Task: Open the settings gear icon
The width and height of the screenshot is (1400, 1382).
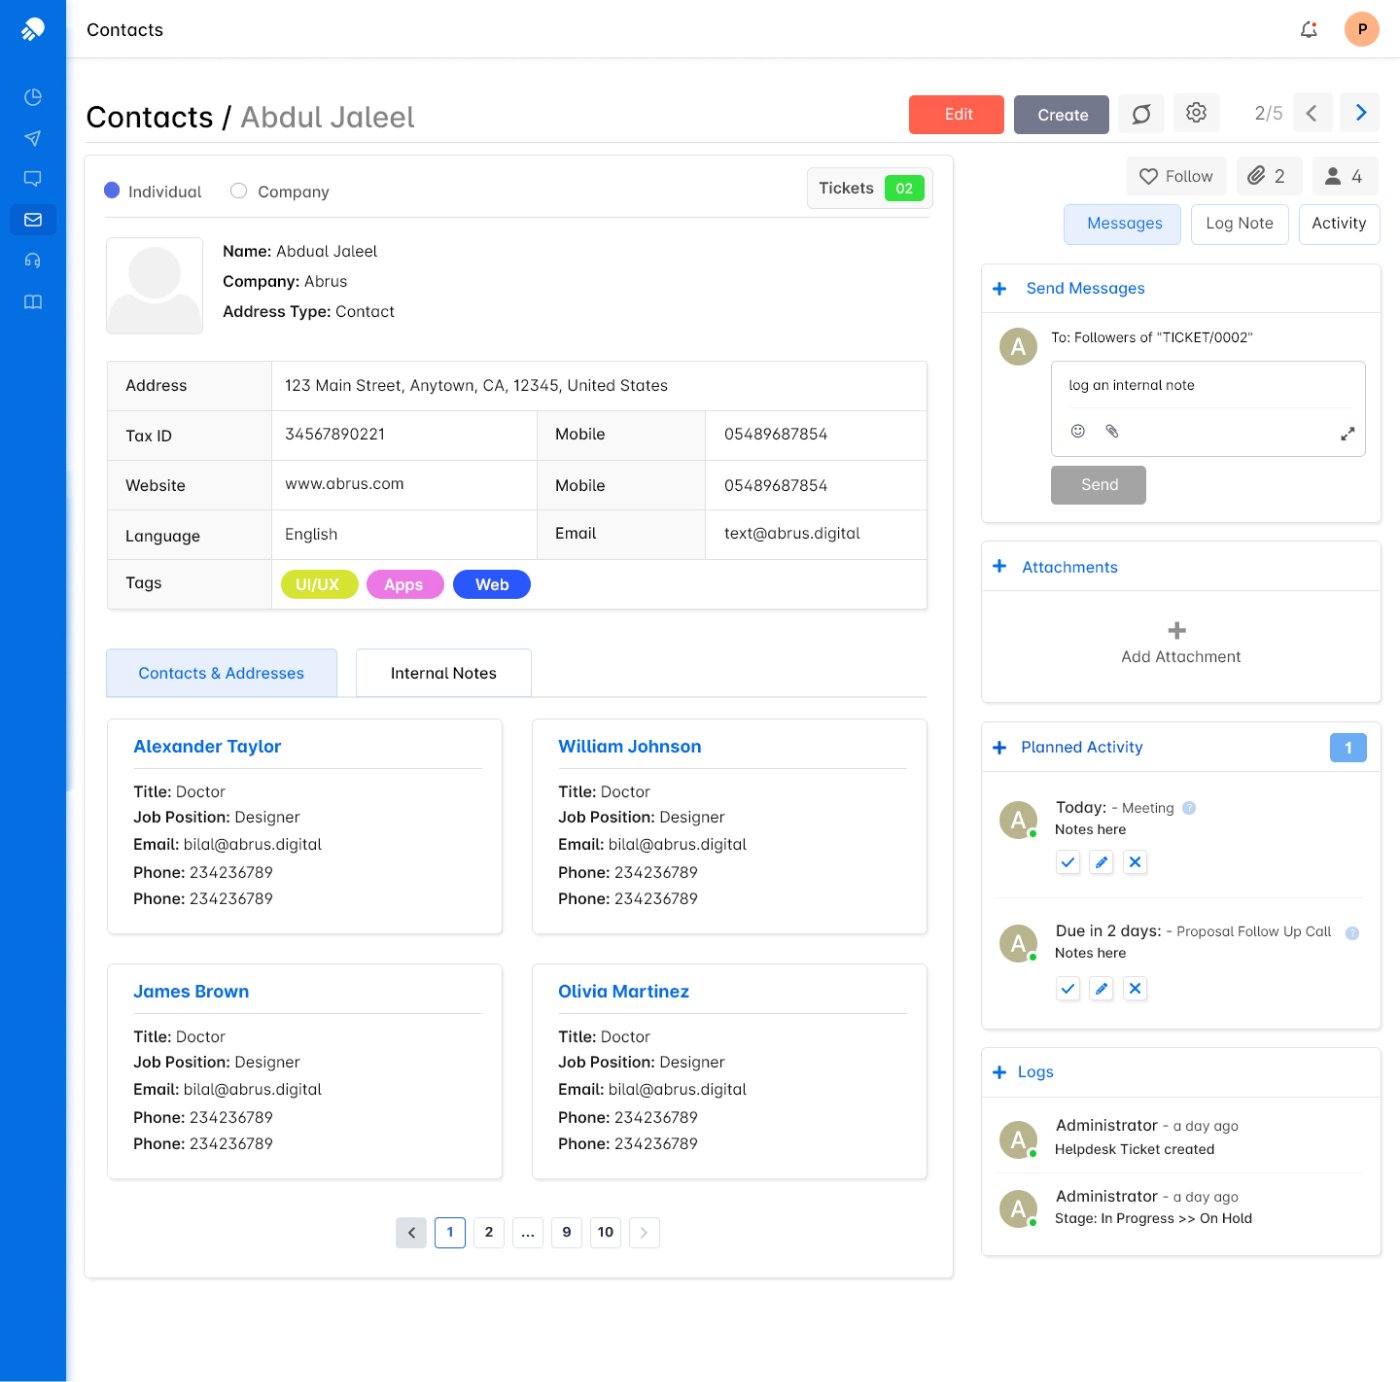Action: (1196, 113)
